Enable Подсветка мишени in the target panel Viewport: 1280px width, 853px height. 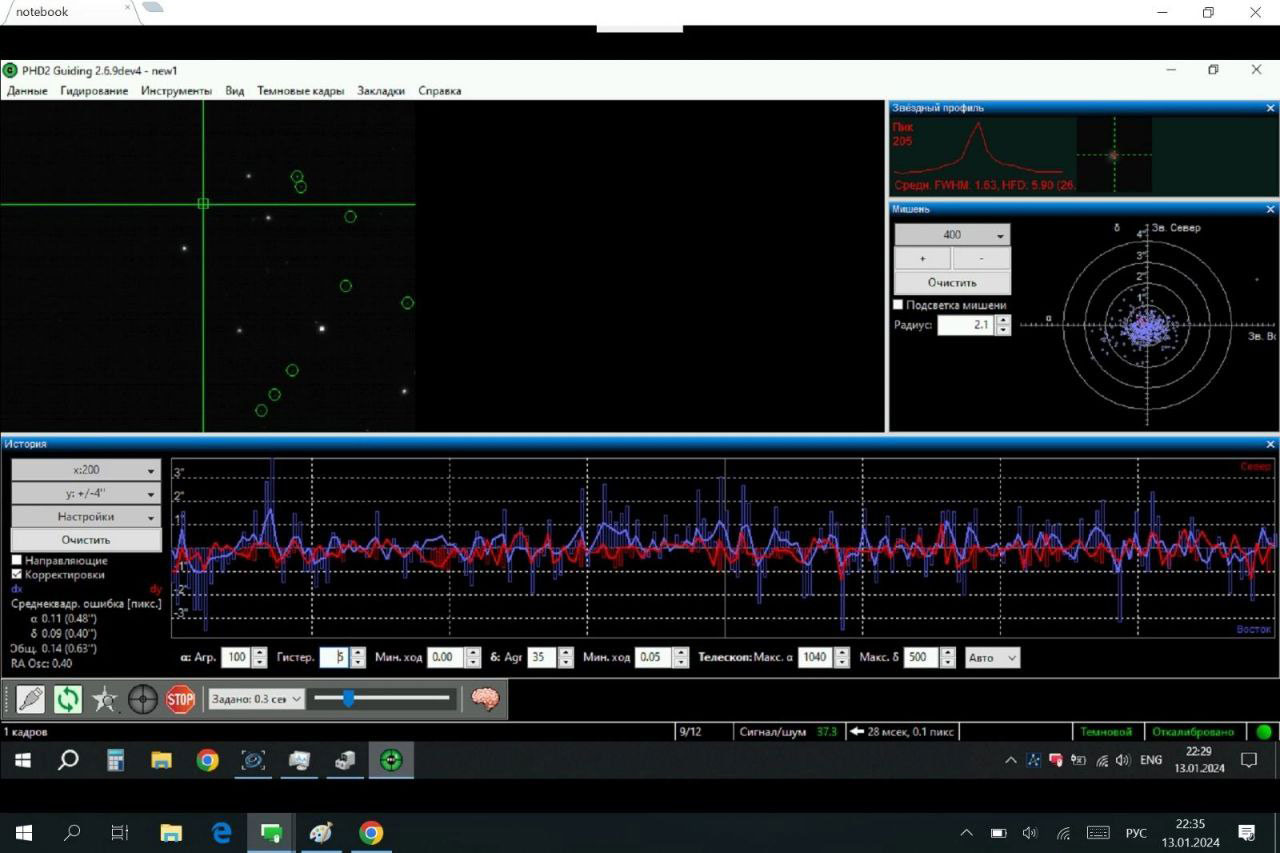897,304
